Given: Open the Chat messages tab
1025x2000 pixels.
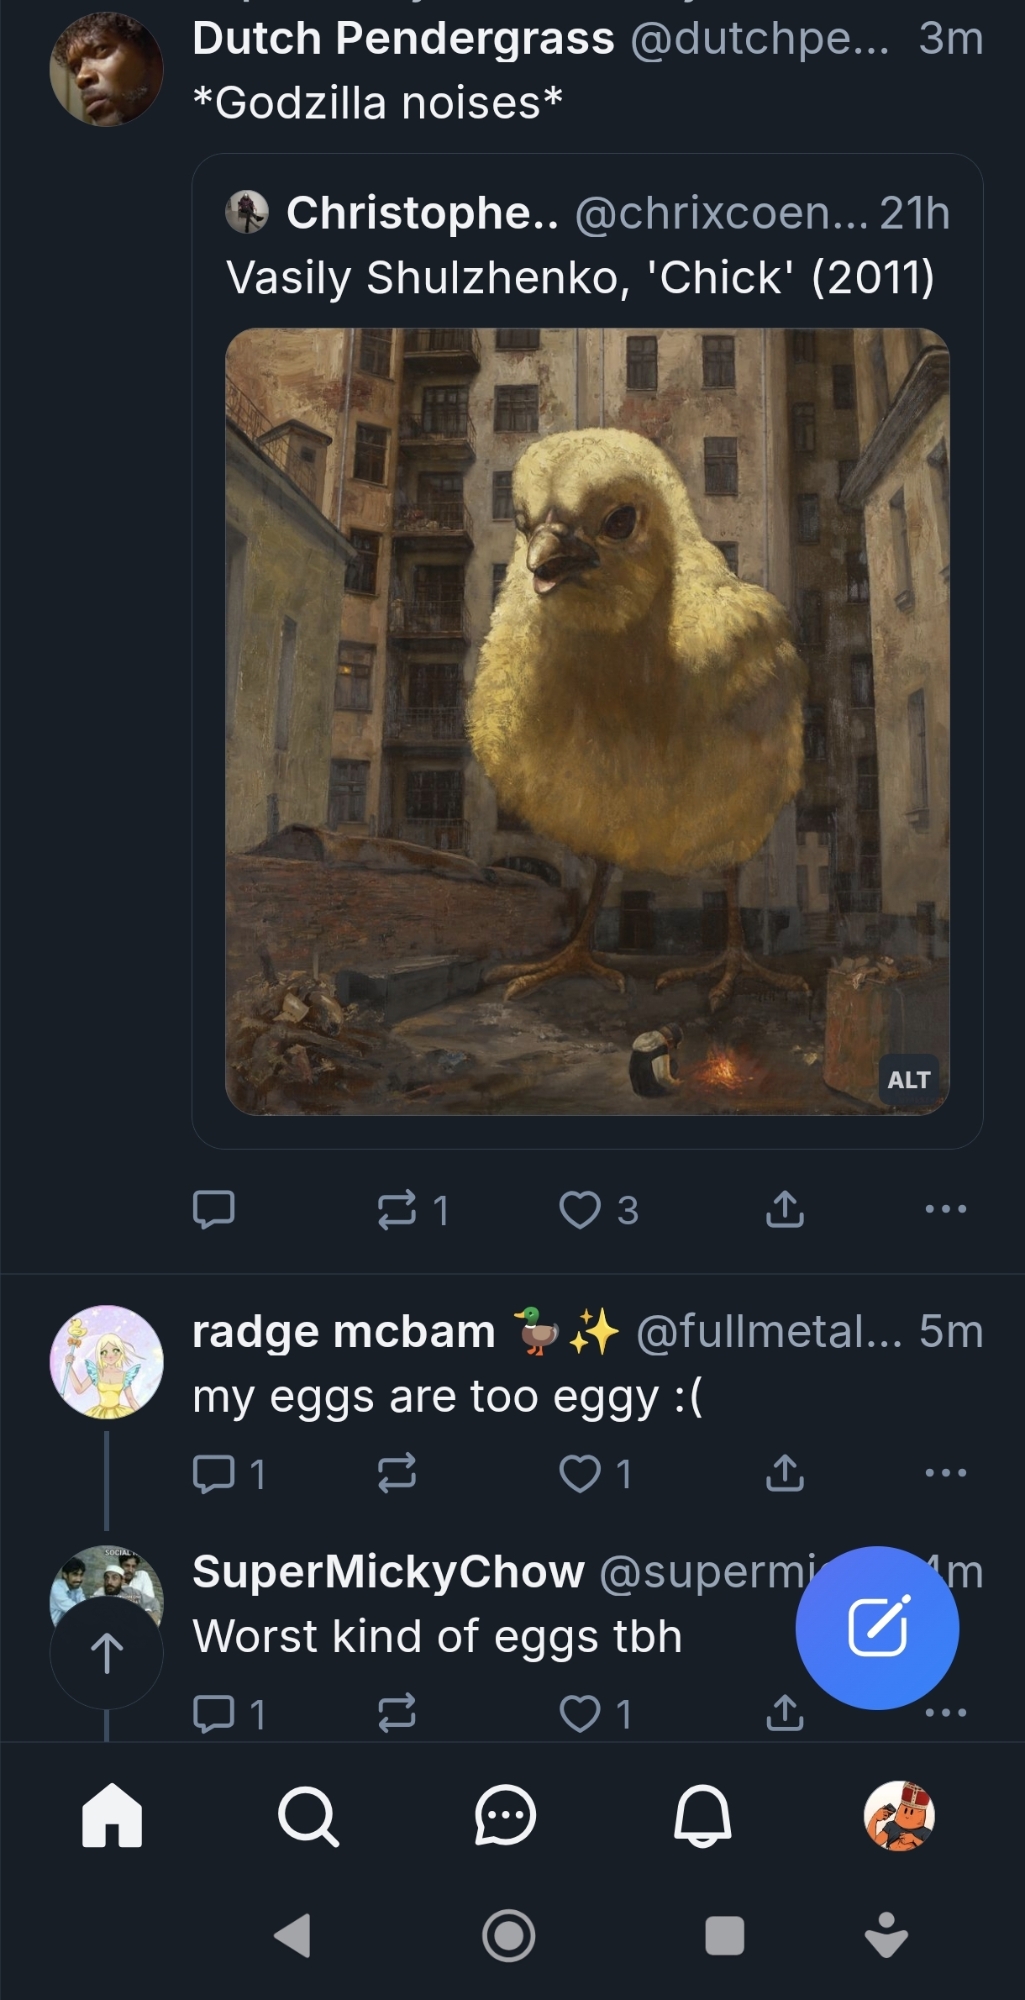Looking at the screenshot, I should pyautogui.click(x=505, y=1815).
